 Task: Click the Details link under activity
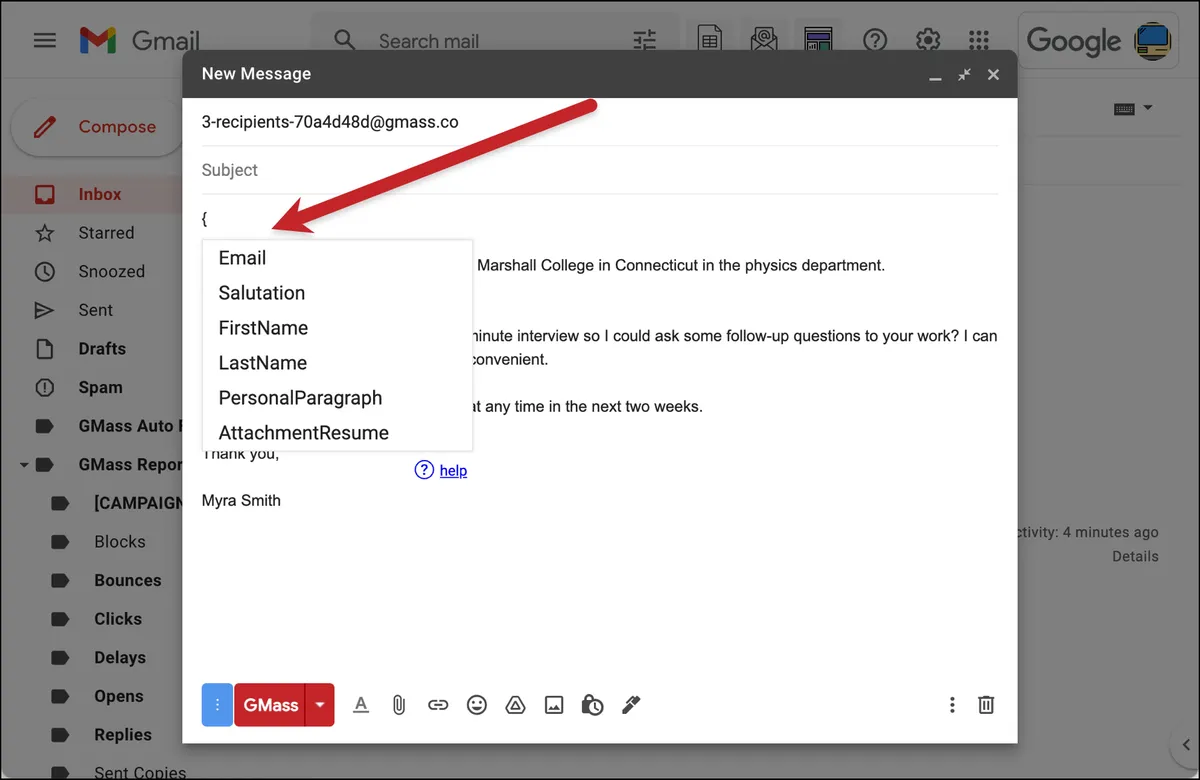[1135, 556]
